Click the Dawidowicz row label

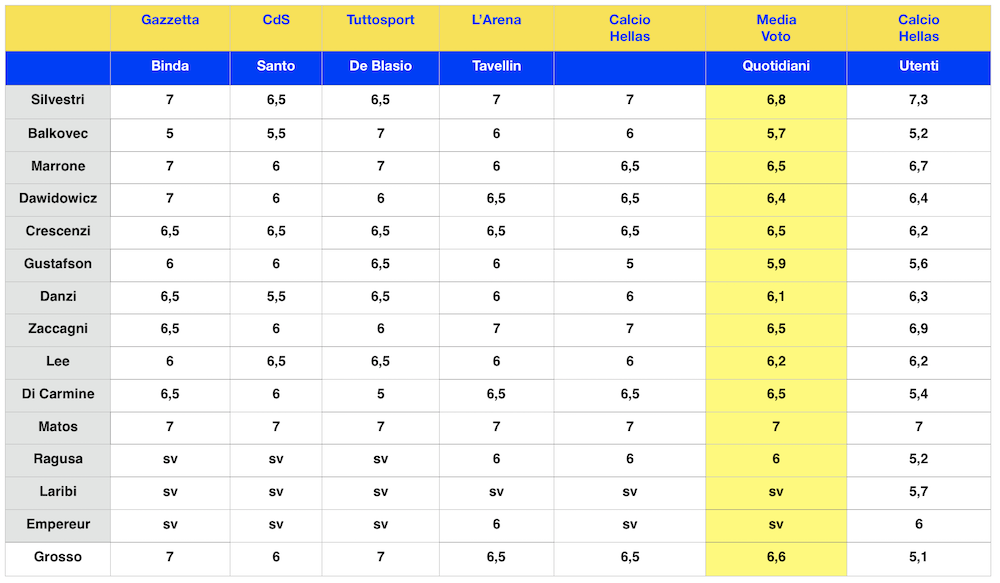click(58, 198)
